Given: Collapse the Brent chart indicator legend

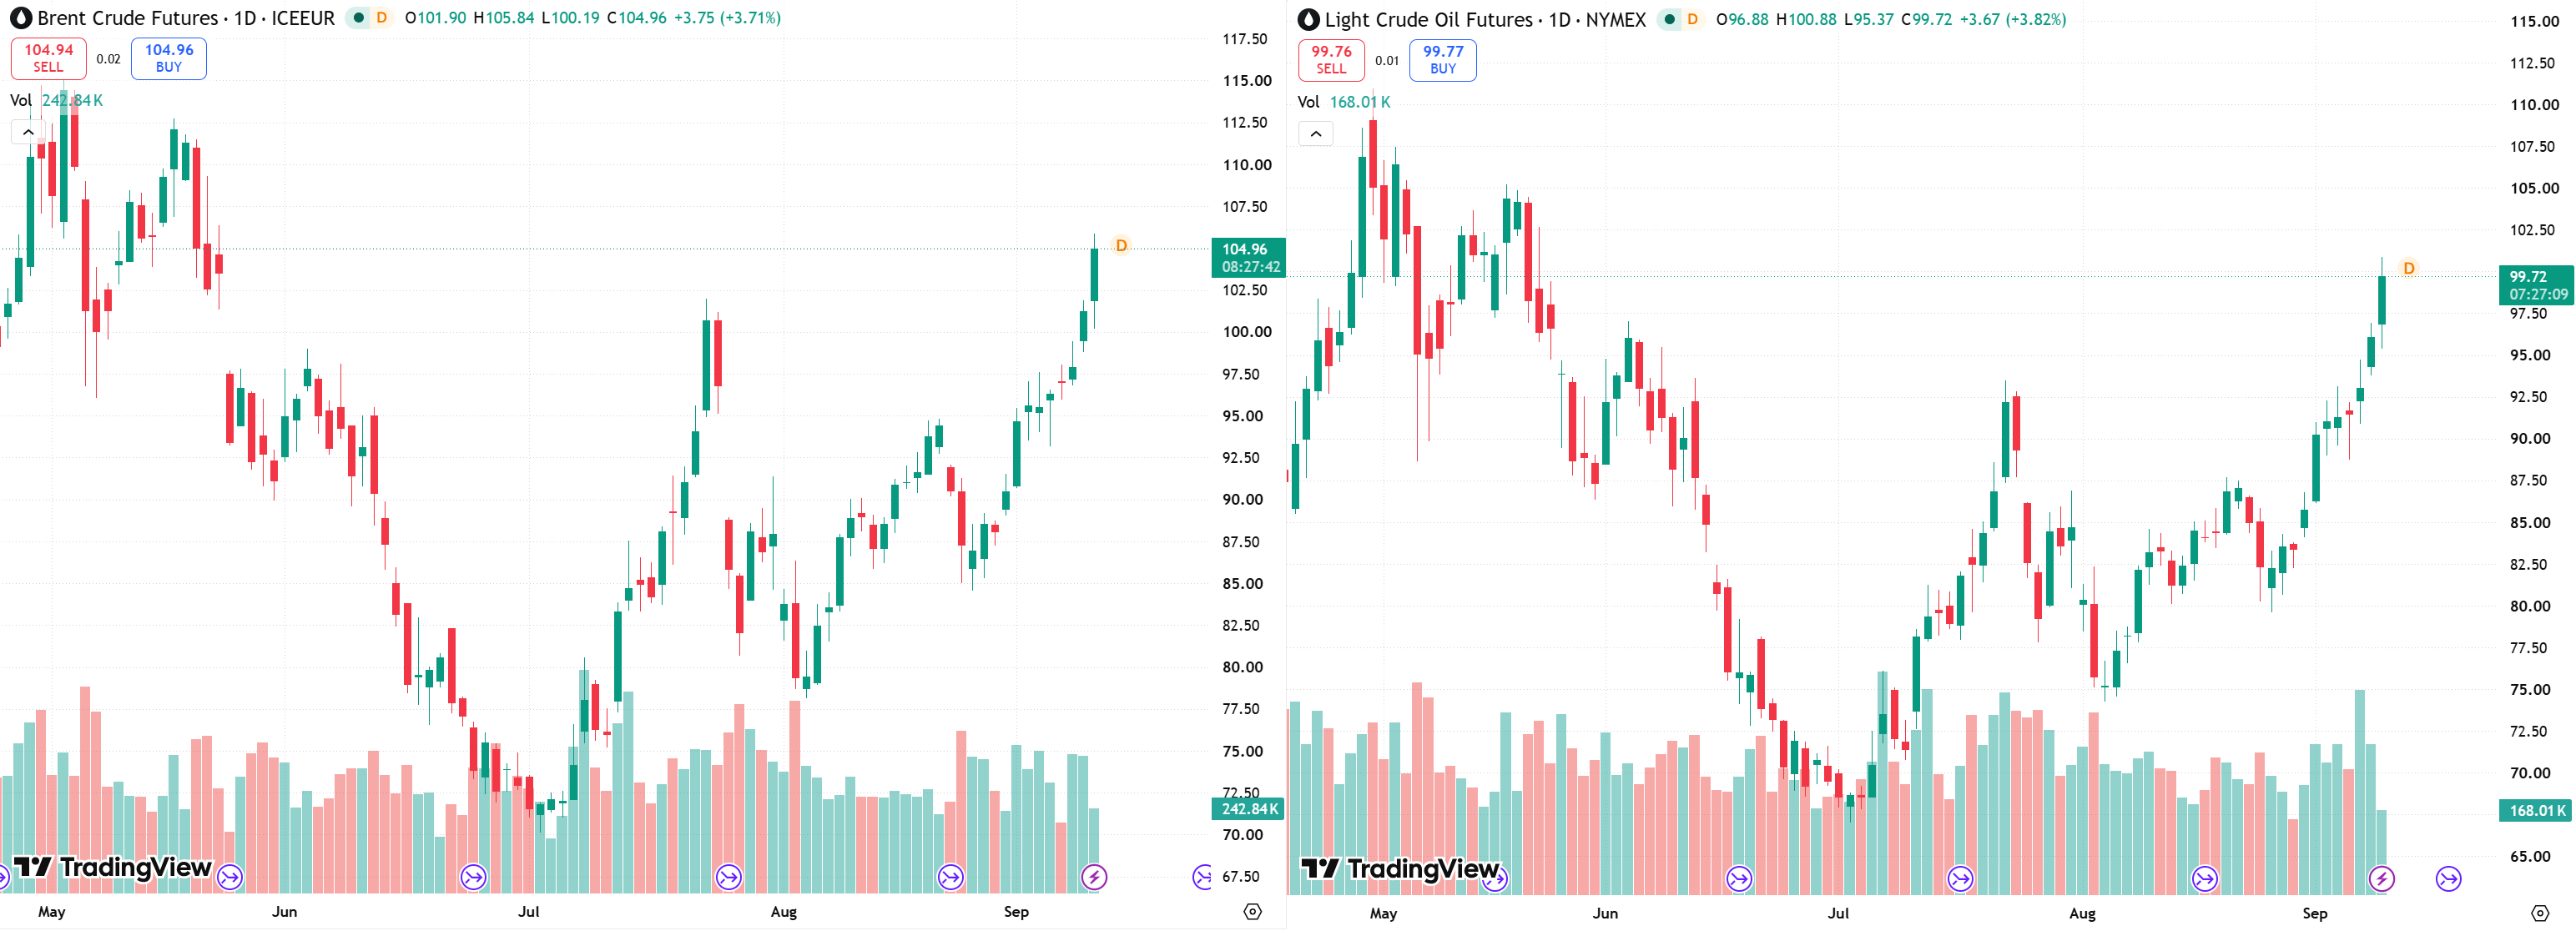Looking at the screenshot, I should click(x=28, y=132).
